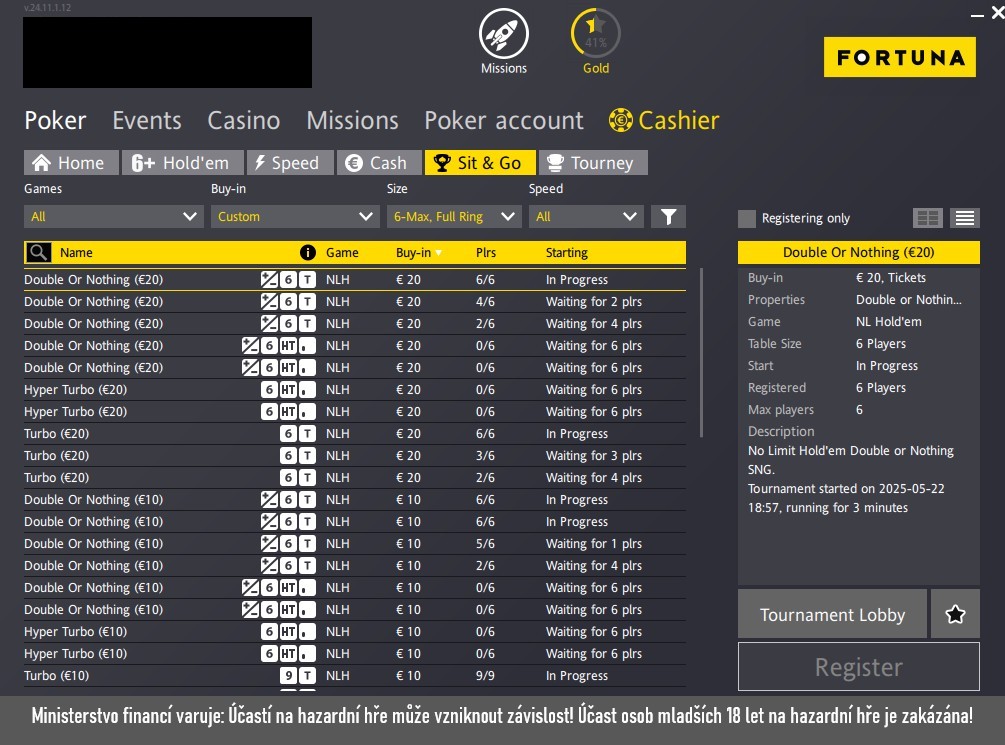
Task: Minimize the poker client window
Action: [977, 14]
